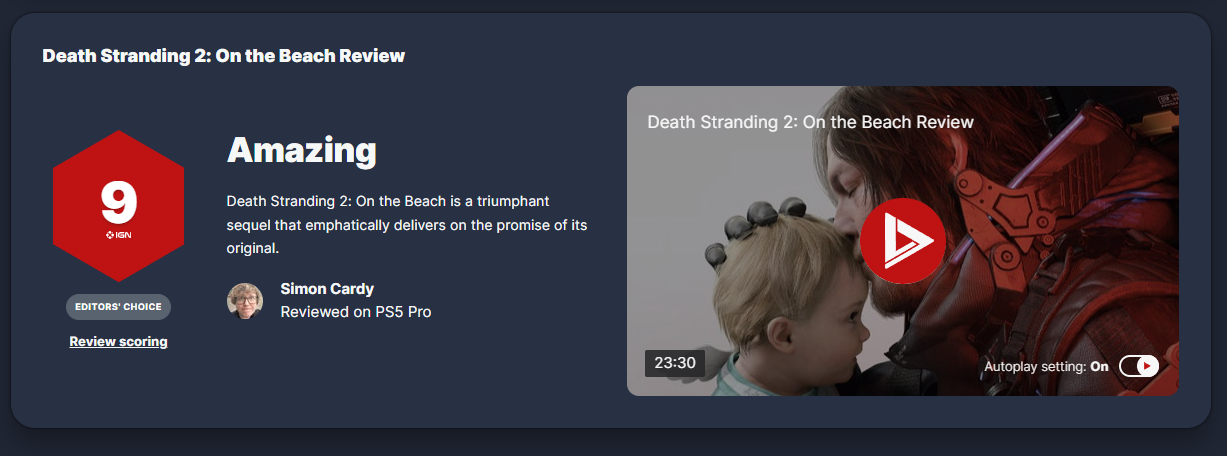
Task: Click the Reviewed on PS5 Pro text
Action: click(x=356, y=312)
